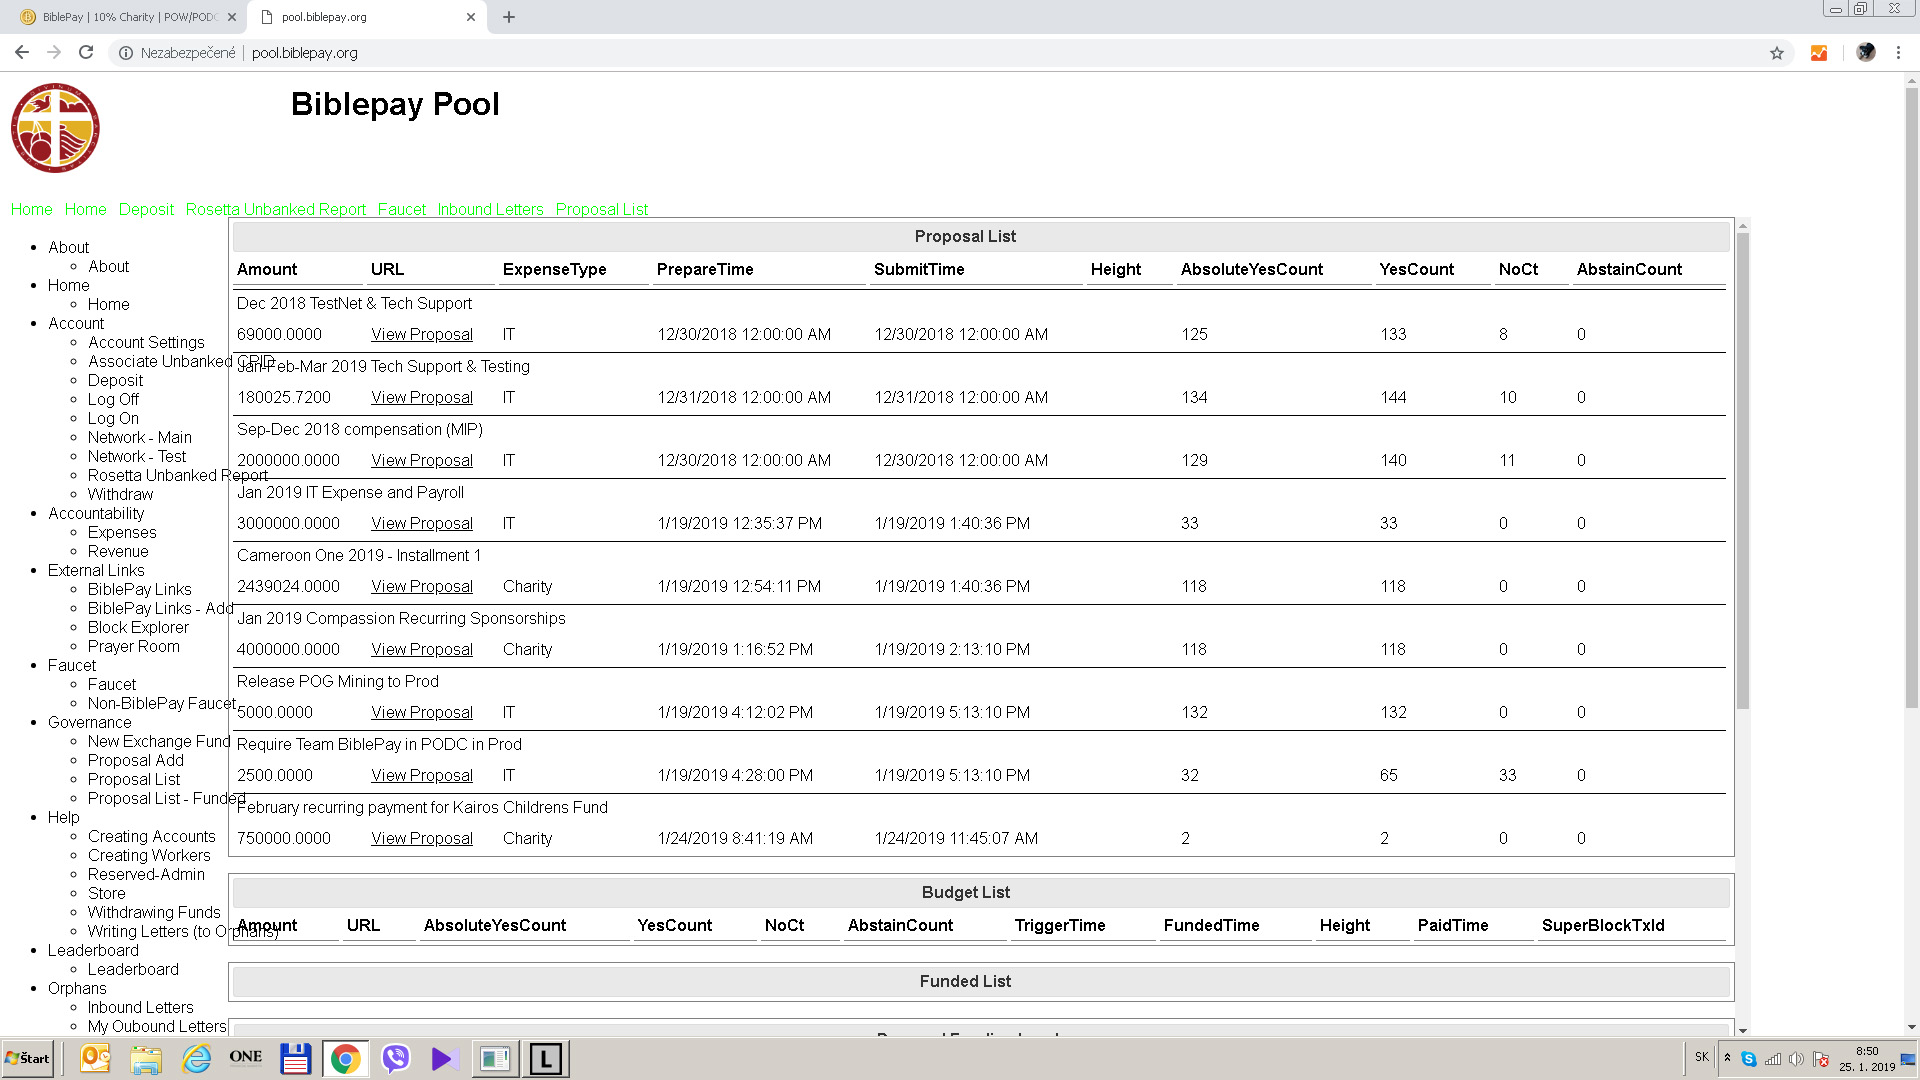This screenshot has height=1080, width=1920.
Task: Open the ONE app on taskbar
Action: pos(246,1057)
